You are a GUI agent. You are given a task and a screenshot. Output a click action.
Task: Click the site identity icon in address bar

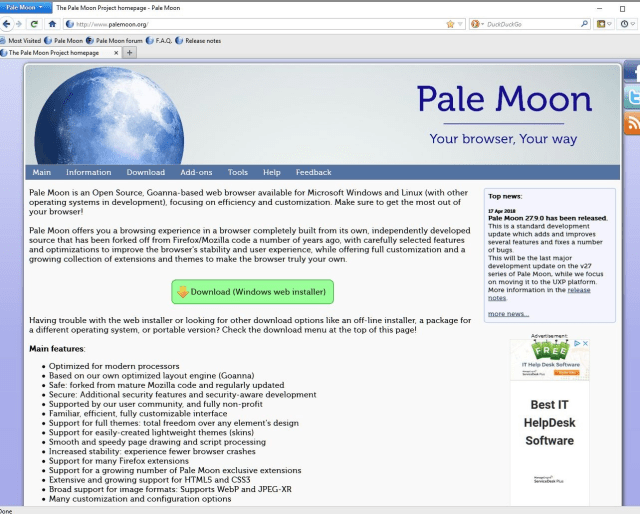coord(70,24)
